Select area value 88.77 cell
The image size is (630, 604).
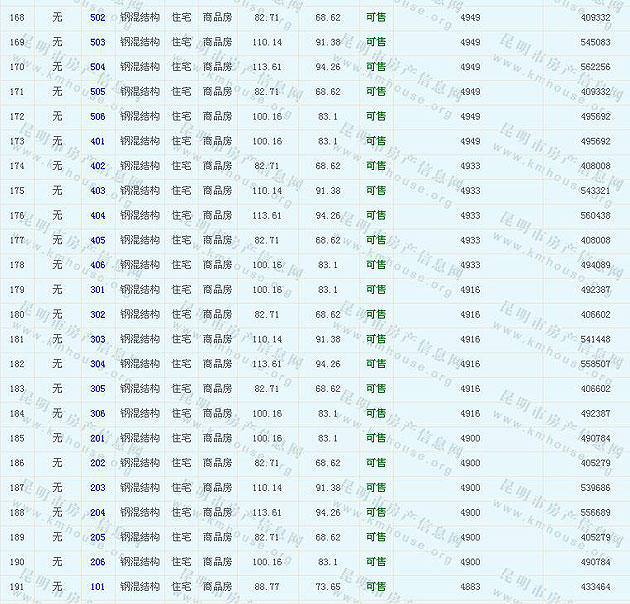tap(267, 587)
